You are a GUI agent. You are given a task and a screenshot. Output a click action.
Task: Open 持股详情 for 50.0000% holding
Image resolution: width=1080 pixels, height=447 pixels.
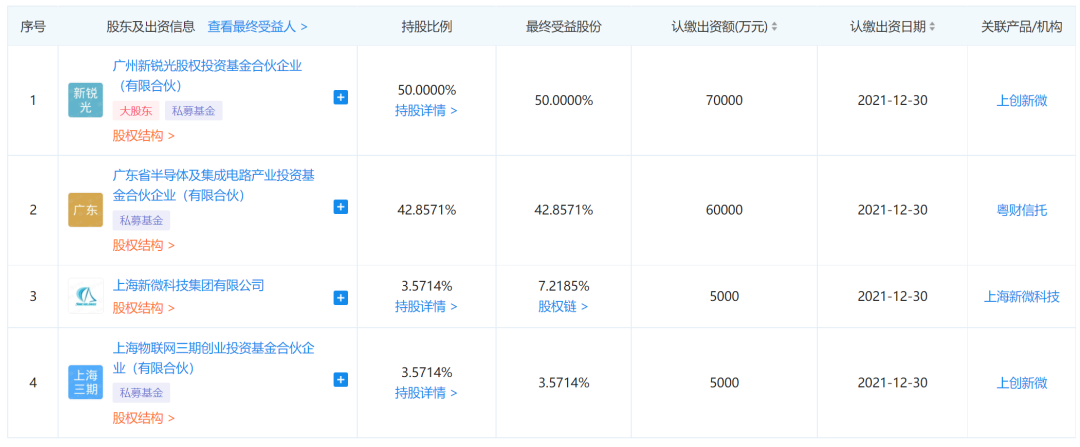coord(426,110)
